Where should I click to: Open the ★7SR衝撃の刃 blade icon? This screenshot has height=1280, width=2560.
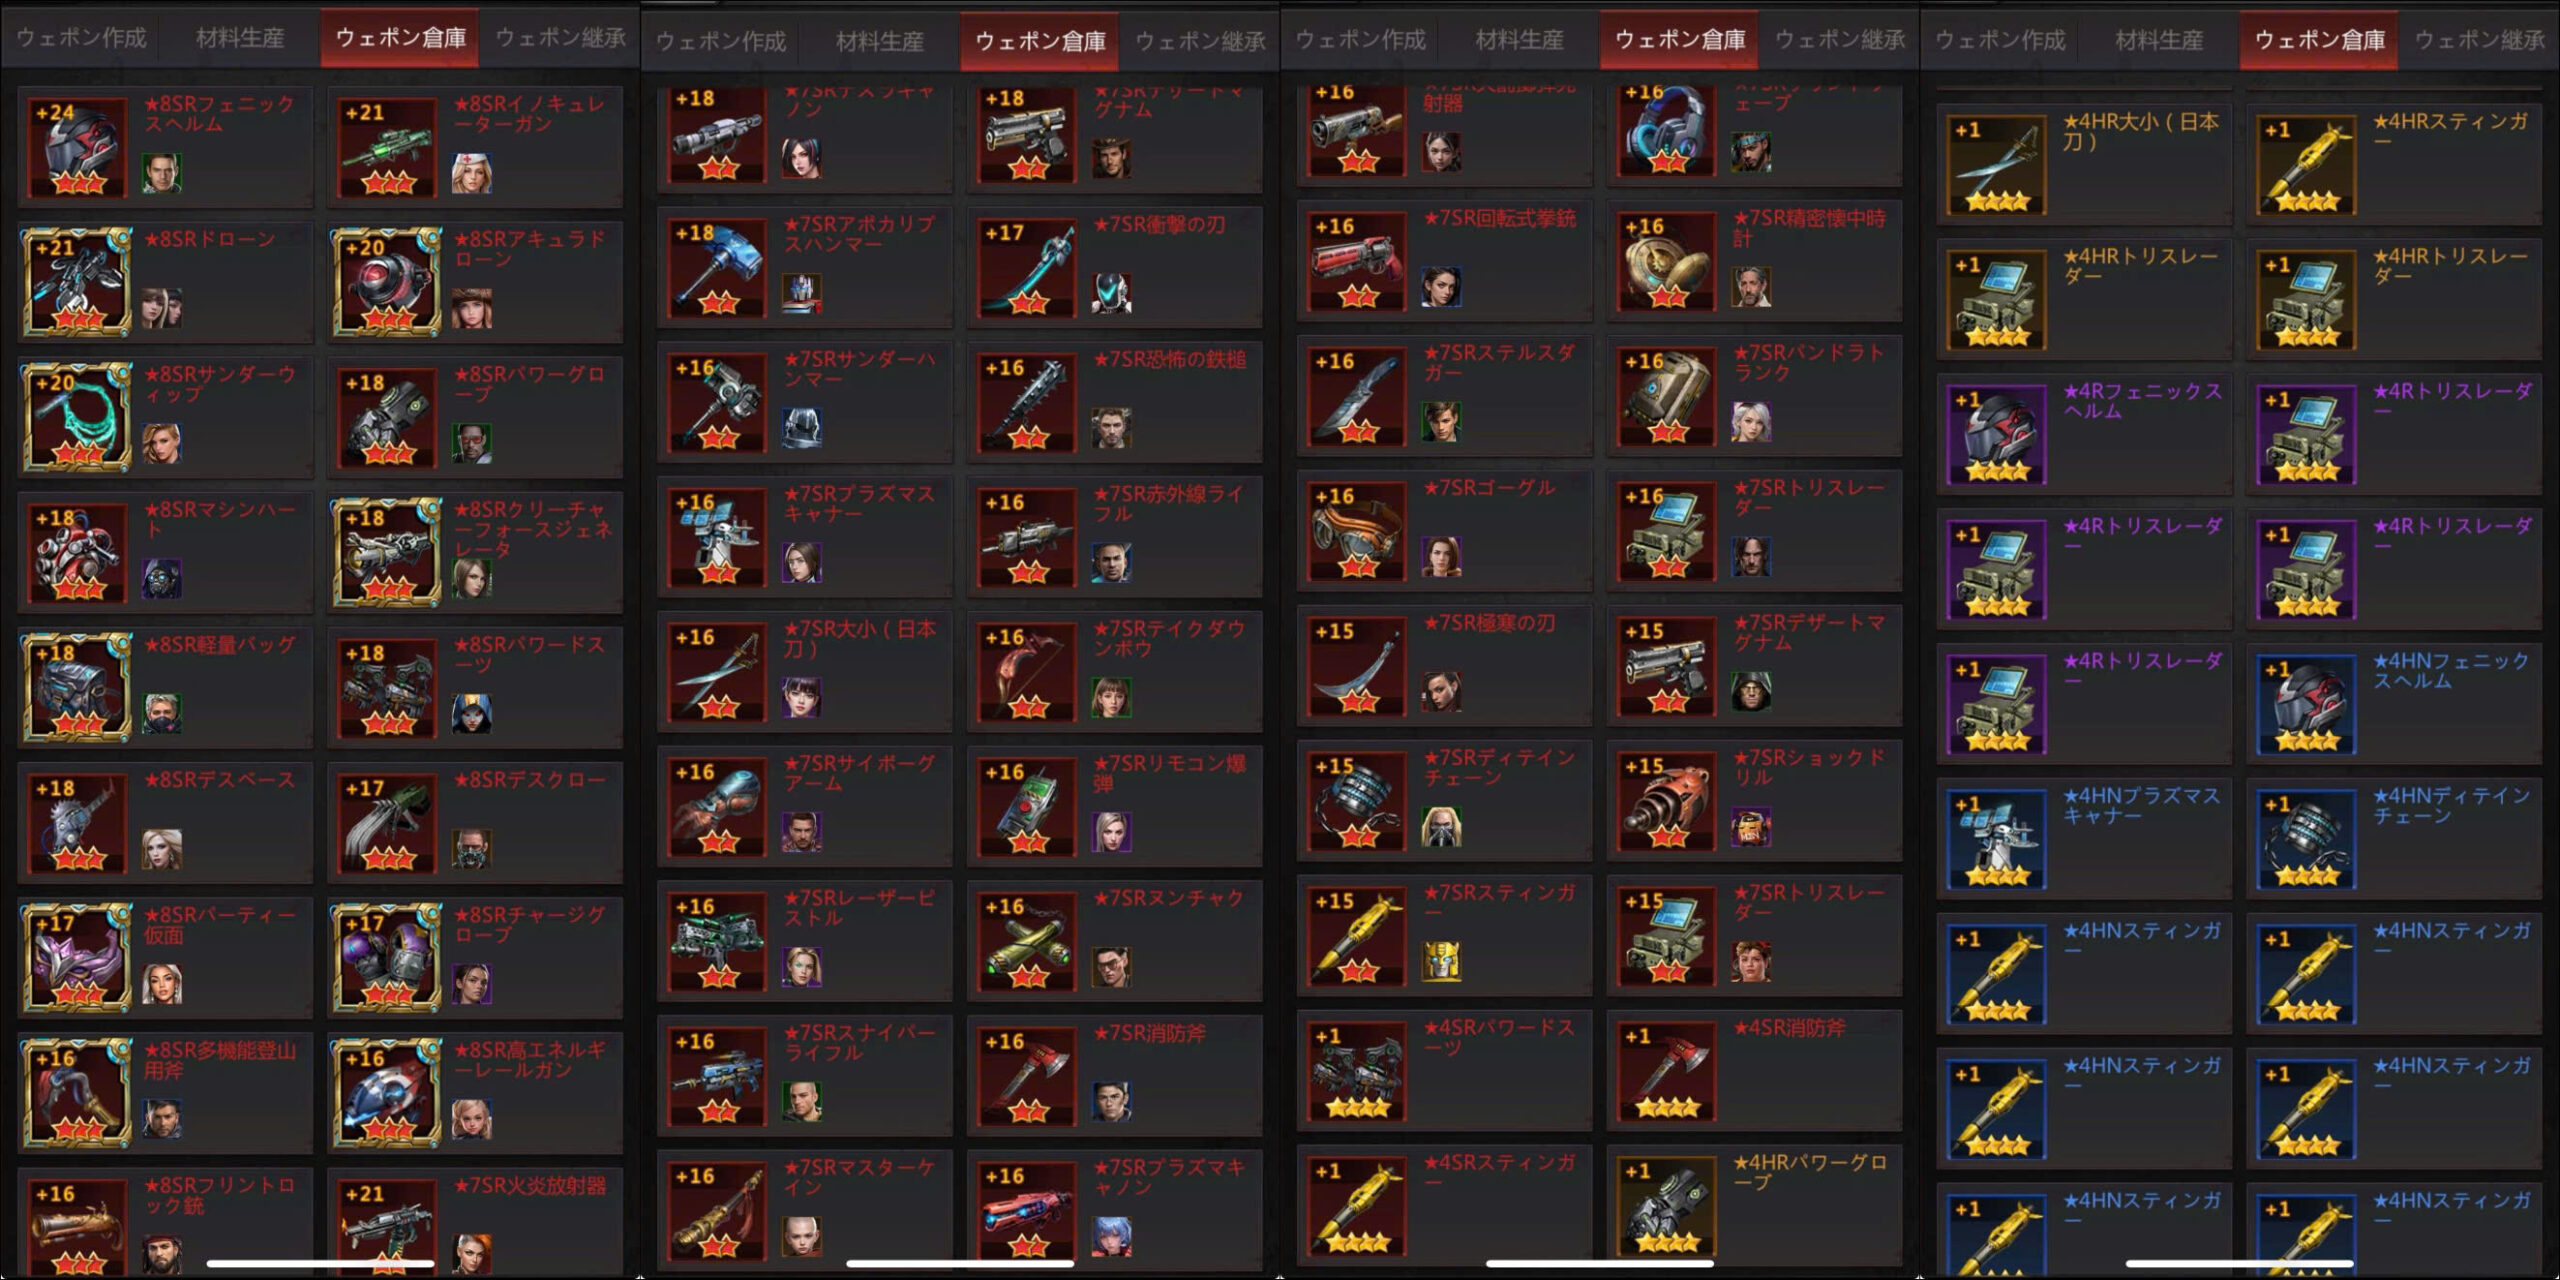click(x=1027, y=268)
